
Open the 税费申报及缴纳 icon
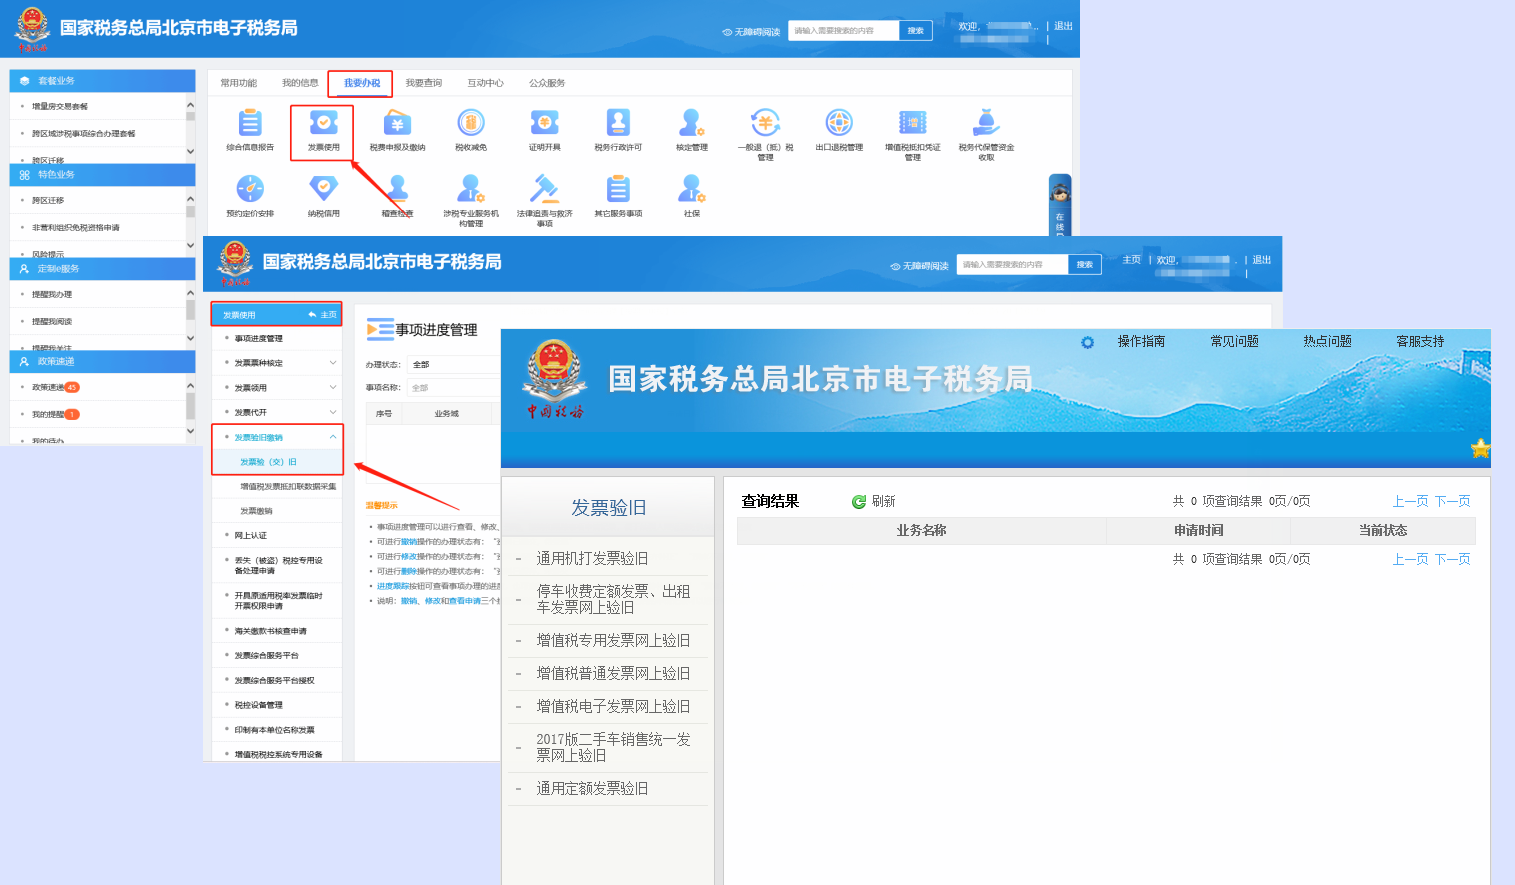(397, 123)
